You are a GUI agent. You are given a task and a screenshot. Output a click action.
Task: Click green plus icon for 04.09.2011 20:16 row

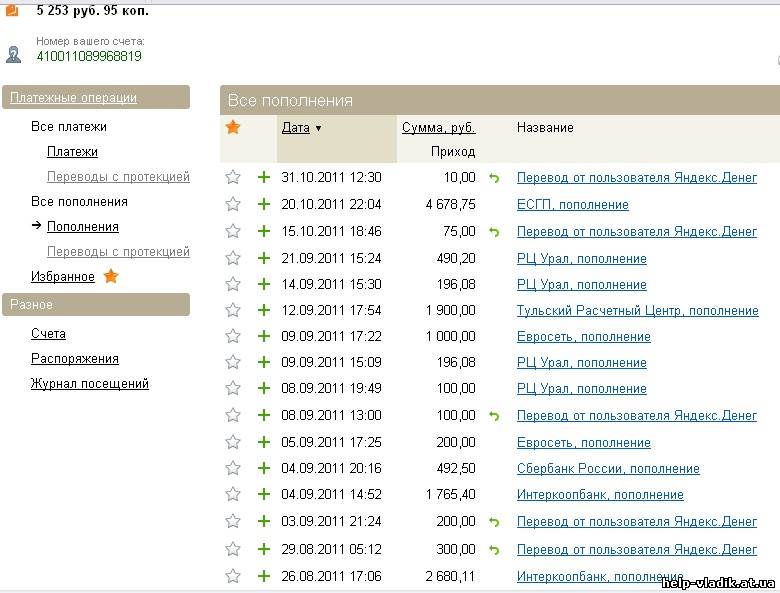click(x=264, y=468)
